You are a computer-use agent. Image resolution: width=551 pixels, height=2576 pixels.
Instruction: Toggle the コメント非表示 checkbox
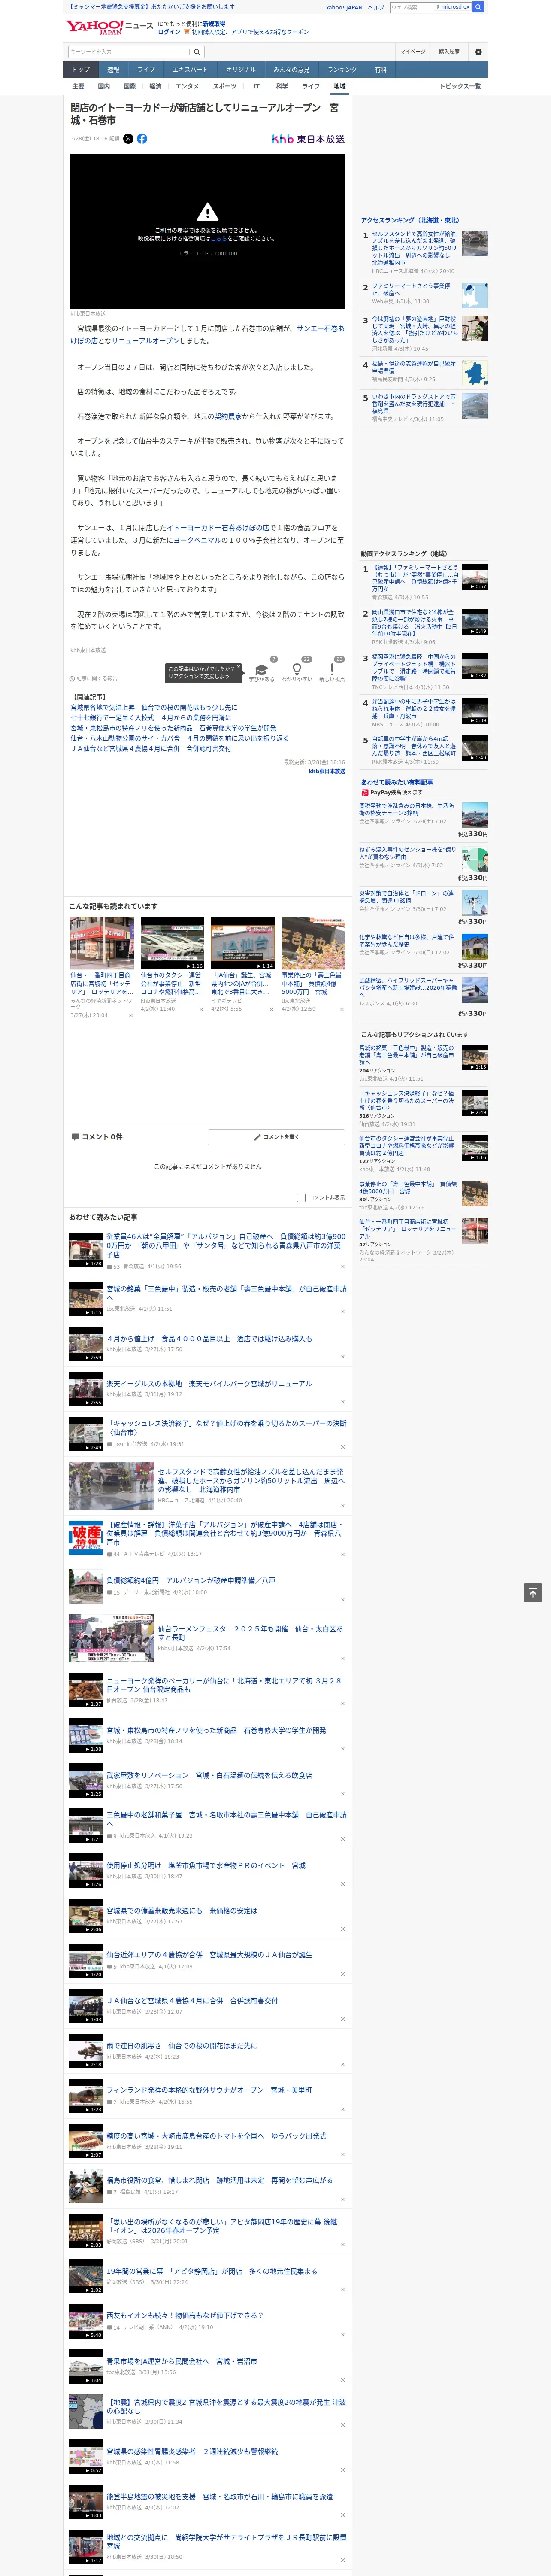click(301, 1197)
